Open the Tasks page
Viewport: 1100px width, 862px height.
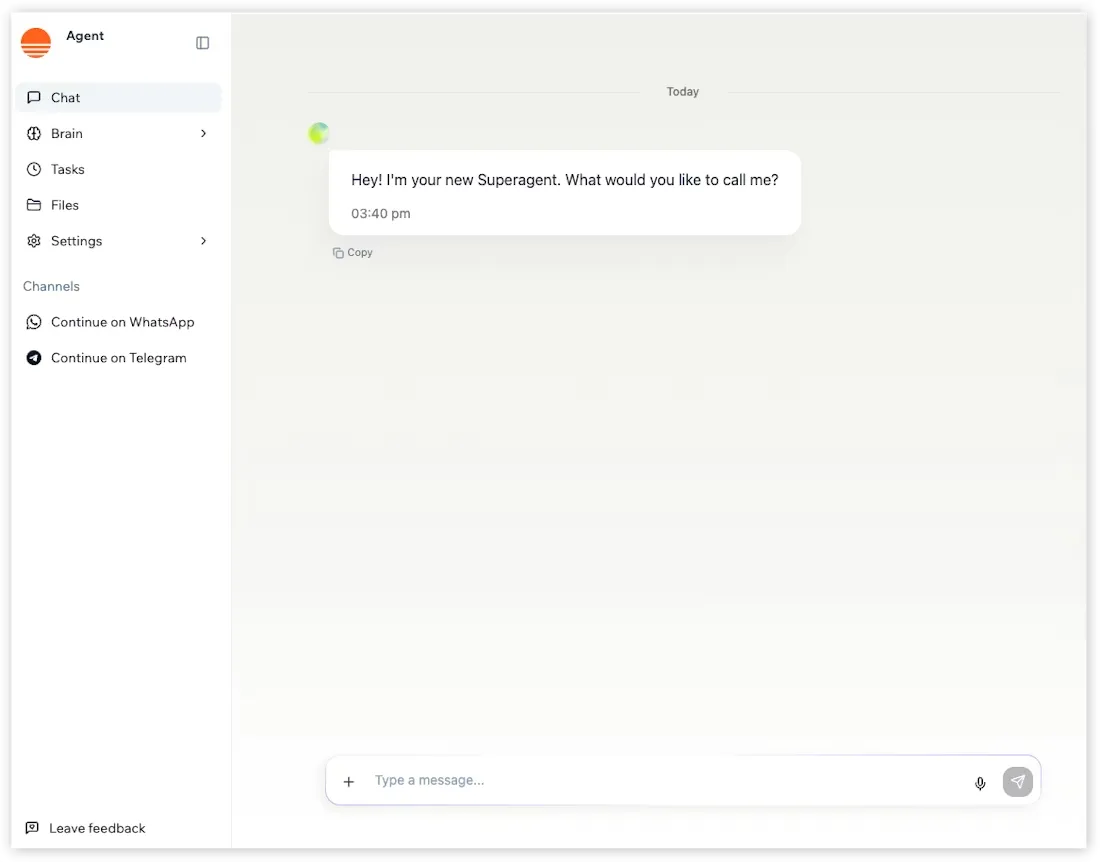click(118, 169)
